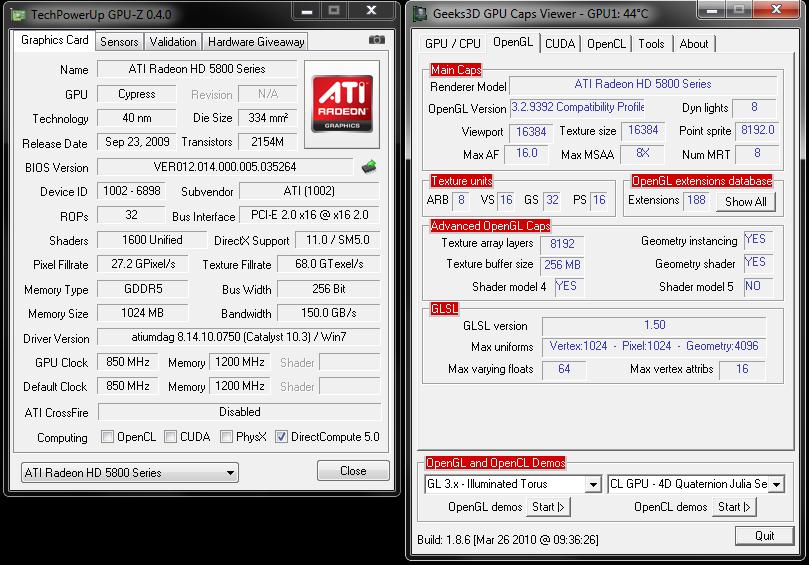
Task: Click the BIOS save chip icon
Action: [x=369, y=167]
